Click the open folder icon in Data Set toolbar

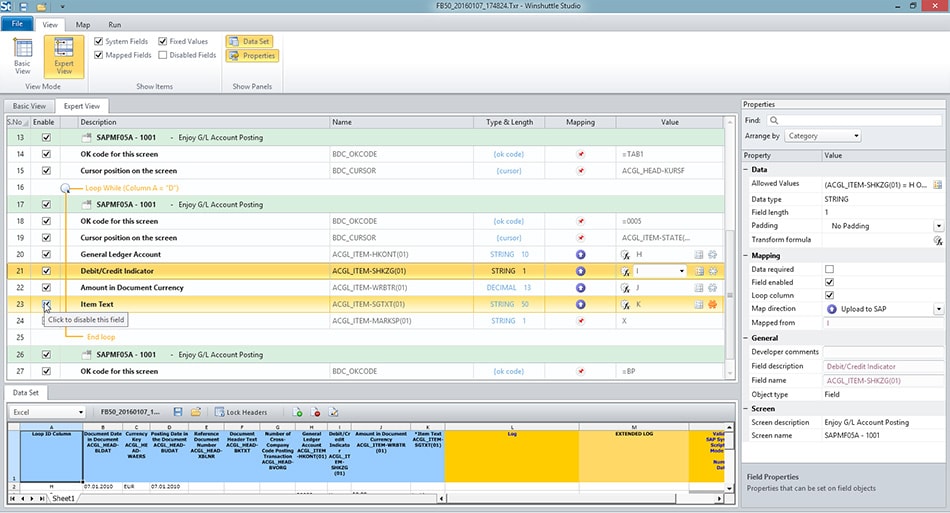196,412
